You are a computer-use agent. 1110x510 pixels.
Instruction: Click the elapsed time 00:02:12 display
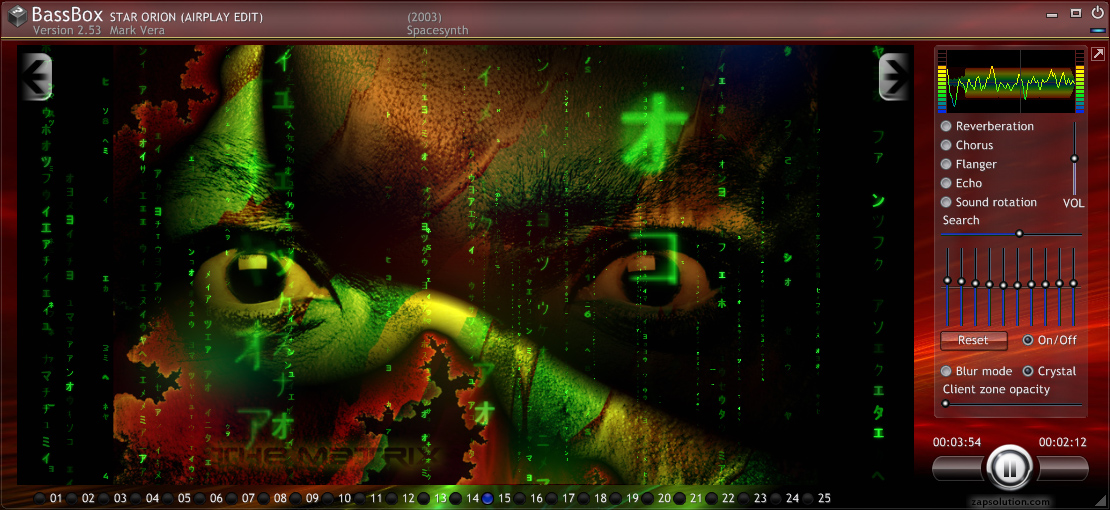(1063, 442)
